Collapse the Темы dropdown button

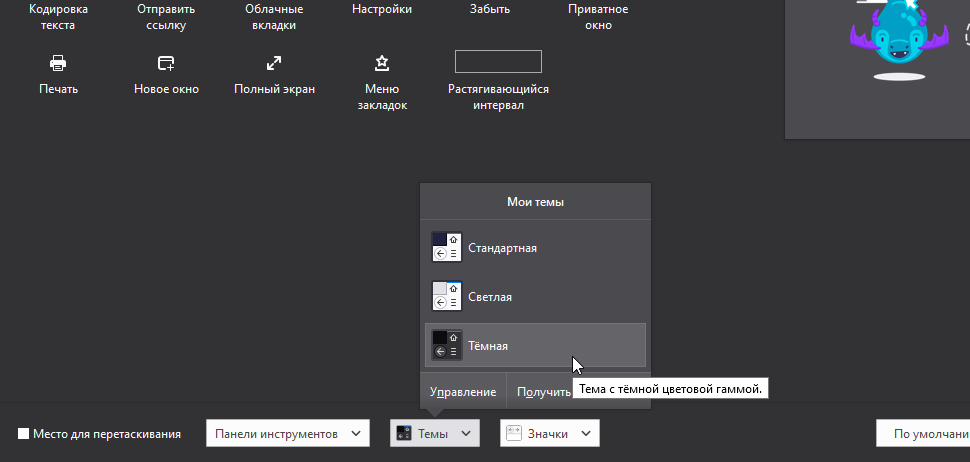(x=434, y=434)
